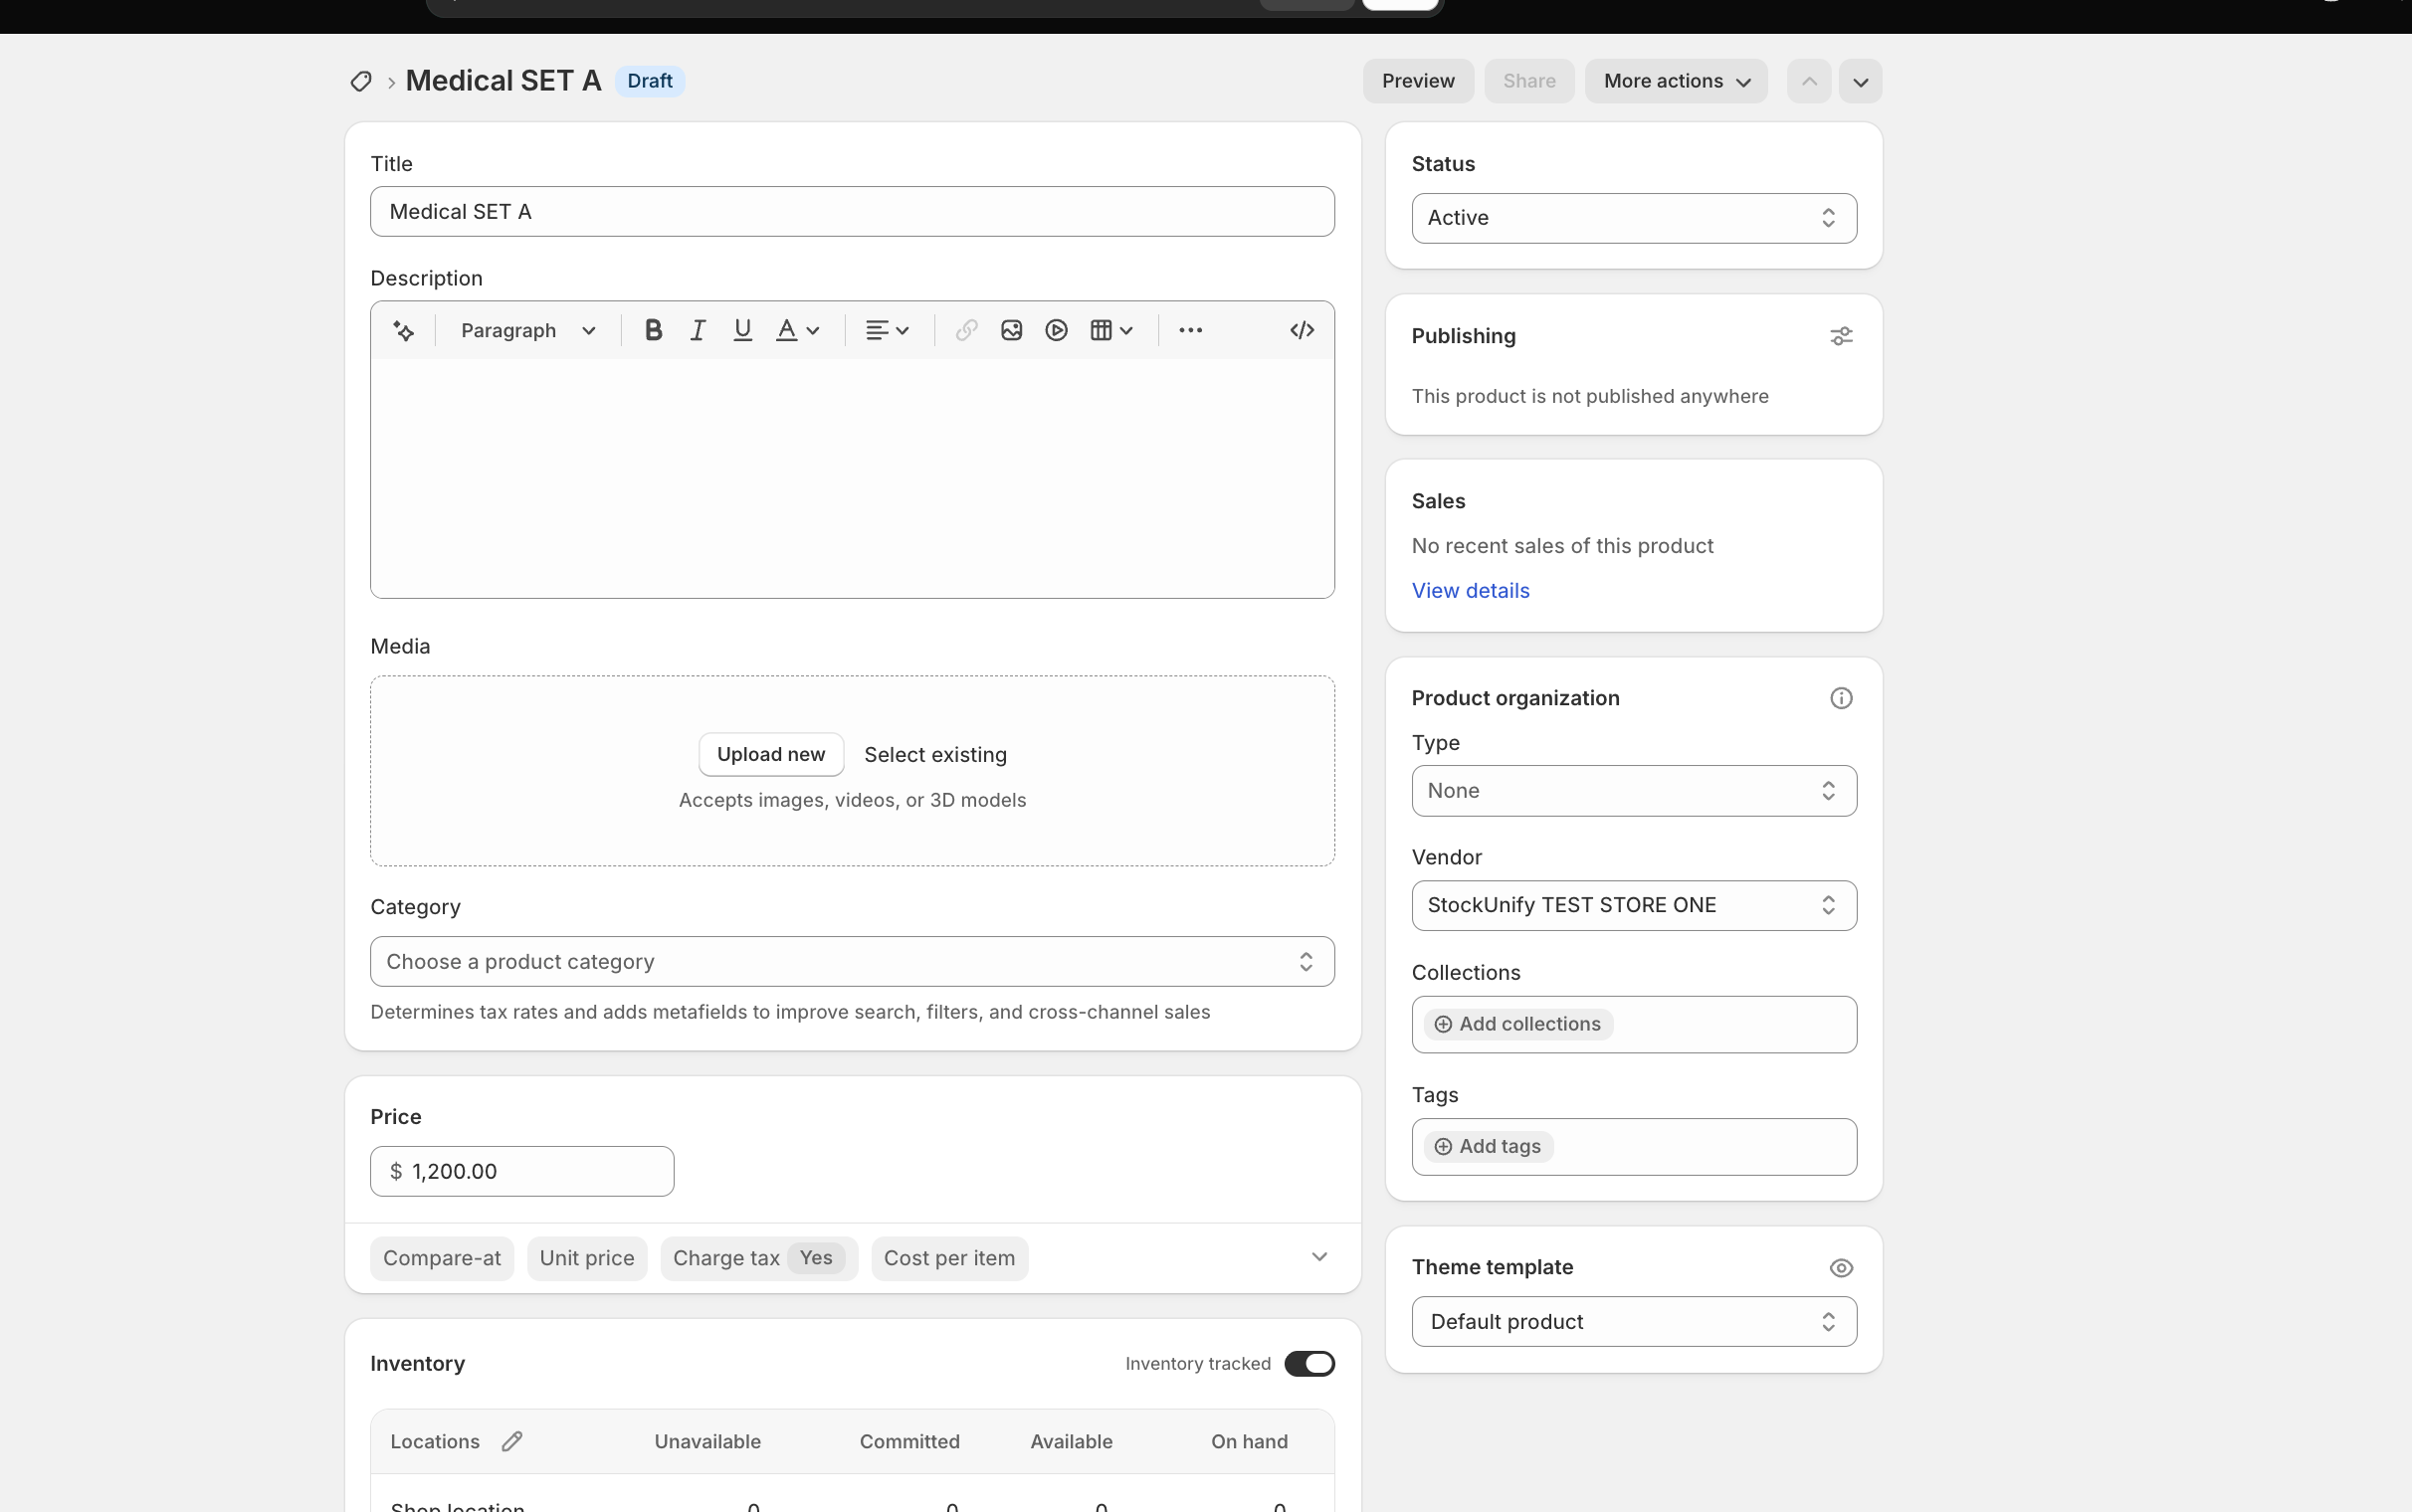Screen dimensions: 2412x1512
Task: Toggle the Charge tax Yes chip
Action: [759, 1258]
